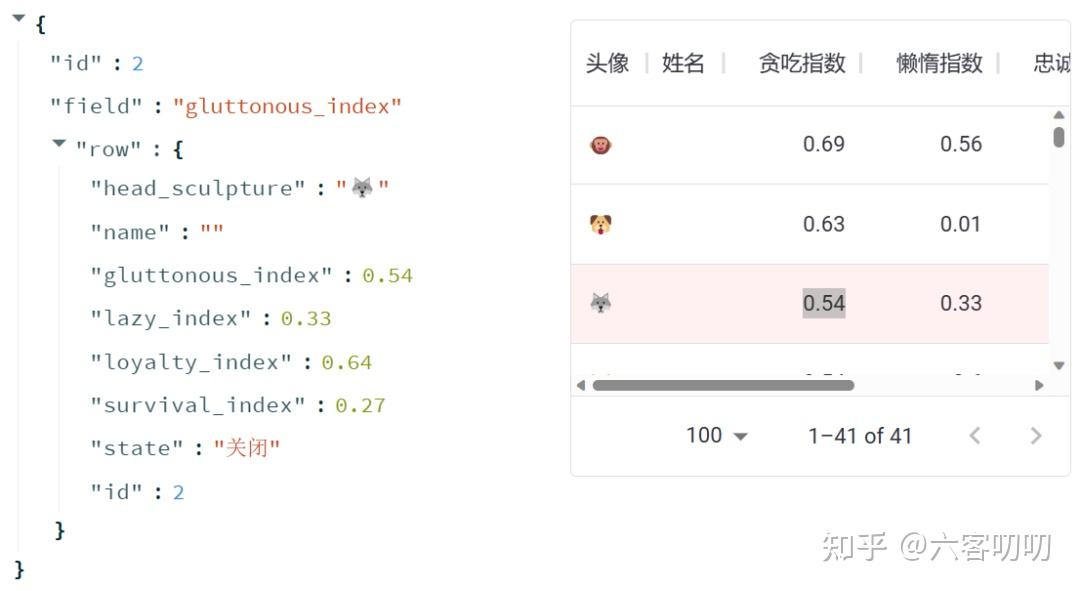The width and height of the screenshot is (1080, 591).
Task: Click the 0.69 gluttony cell
Action: tap(824, 144)
